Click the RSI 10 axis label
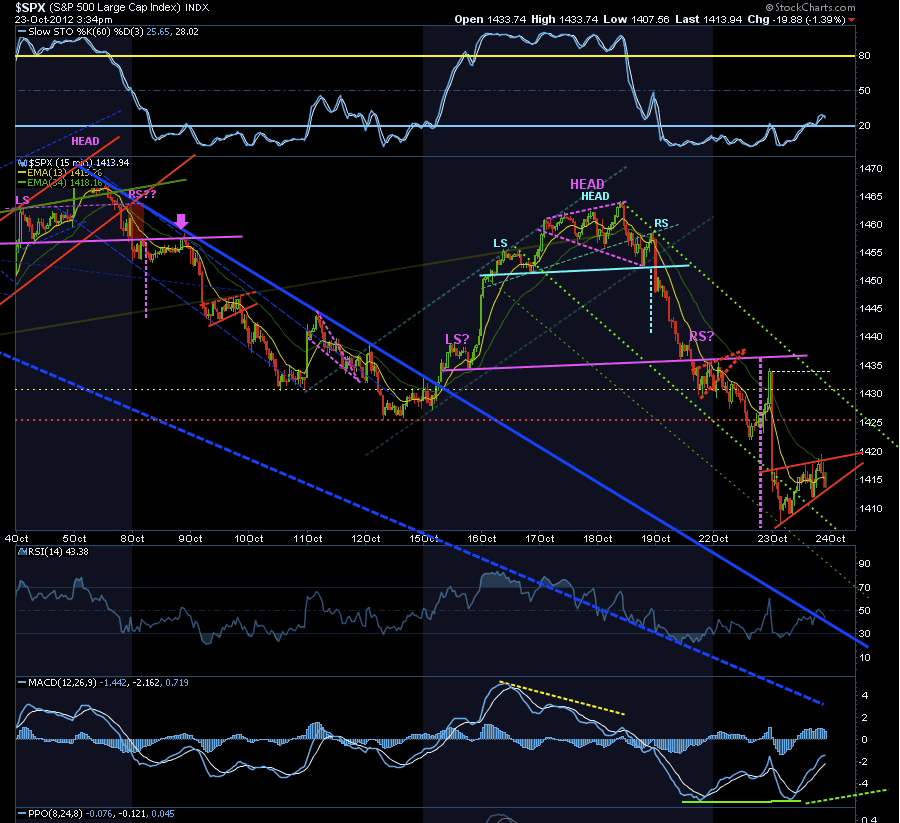 click(x=864, y=658)
